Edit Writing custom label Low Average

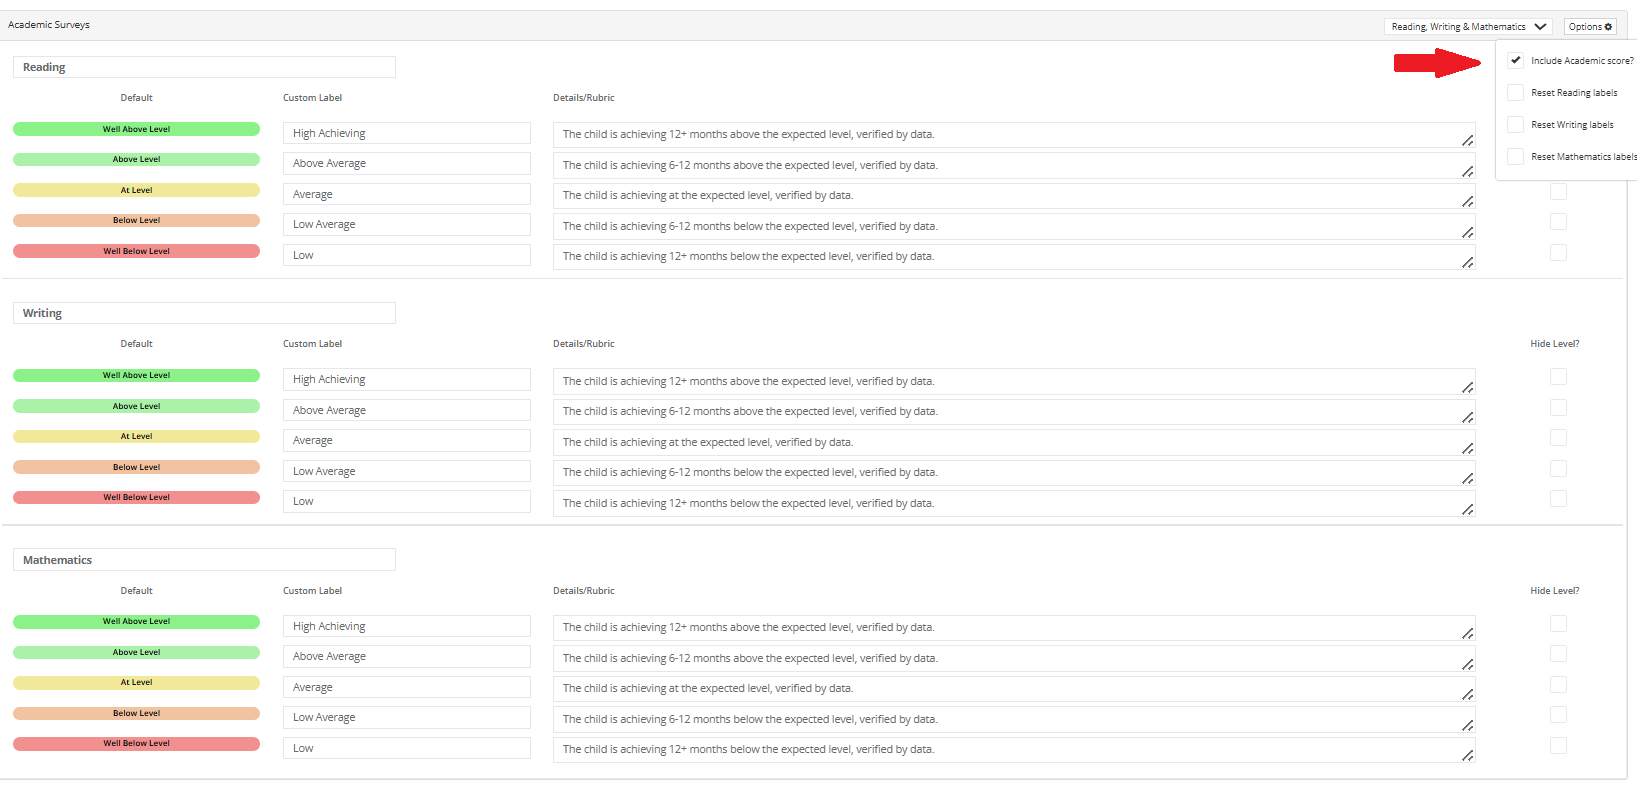(x=406, y=471)
